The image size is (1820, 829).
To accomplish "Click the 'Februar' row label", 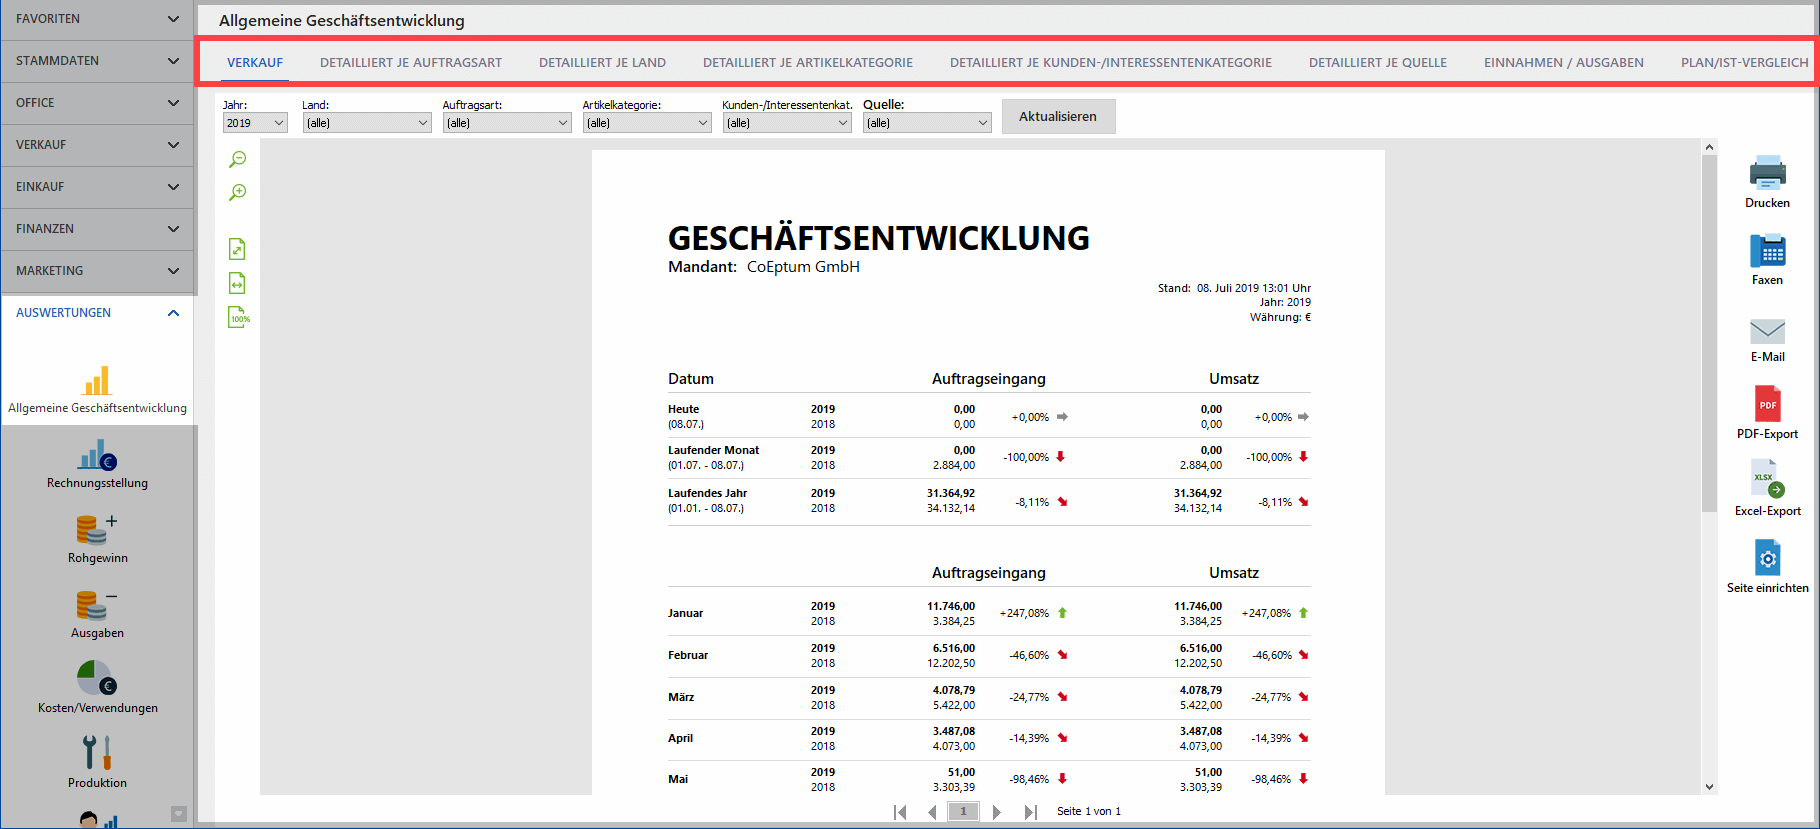I will point(688,655).
